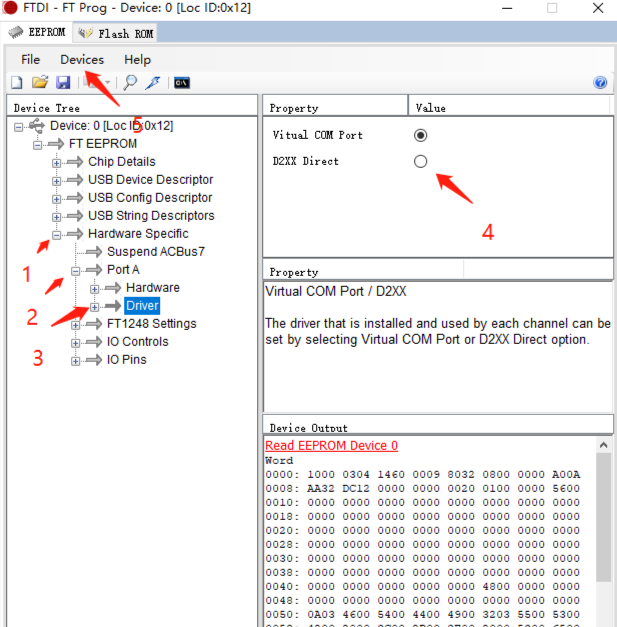The height and width of the screenshot is (627, 617).
Task: Collapse the Device: 0 root node
Action: tap(18, 127)
